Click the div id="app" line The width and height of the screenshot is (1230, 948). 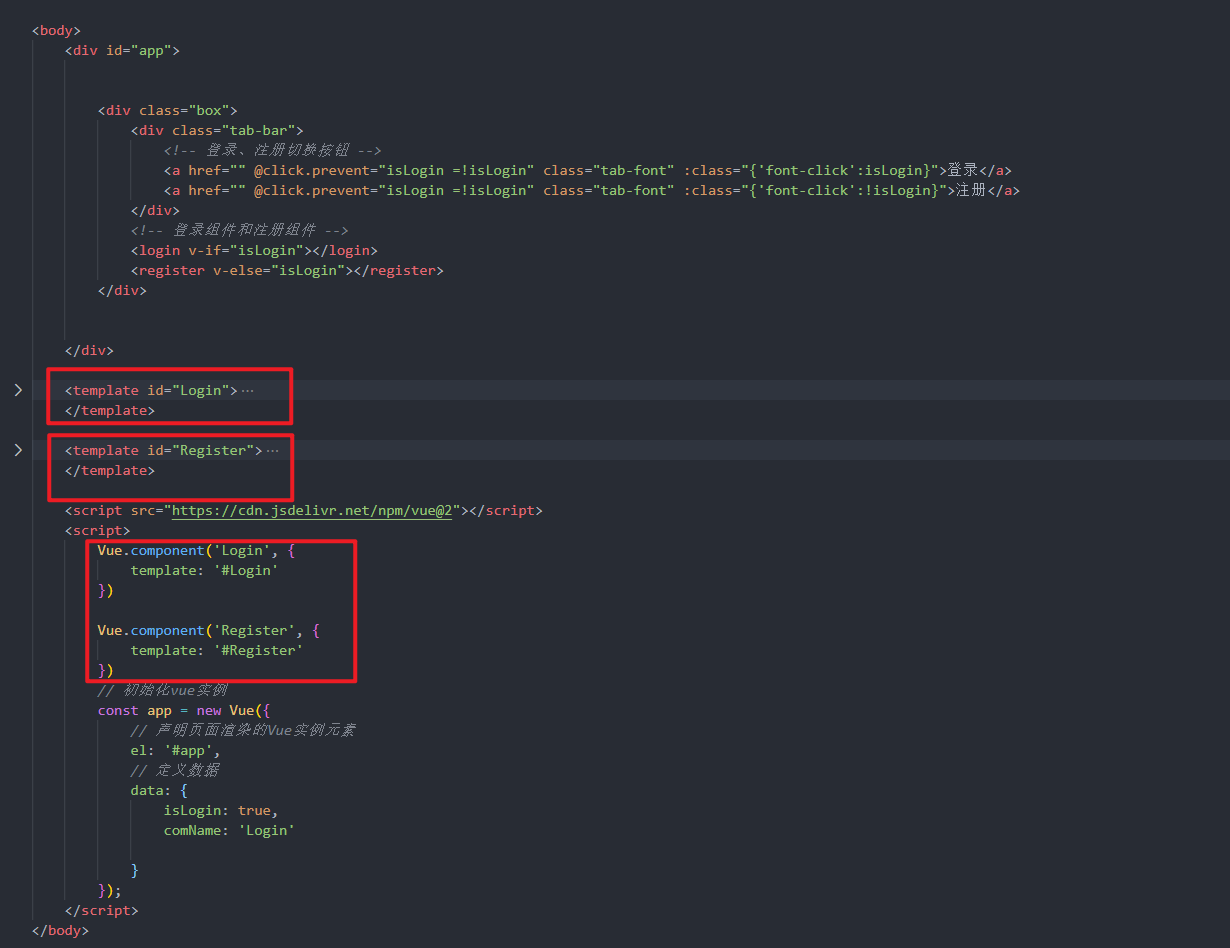pyautogui.click(x=122, y=50)
